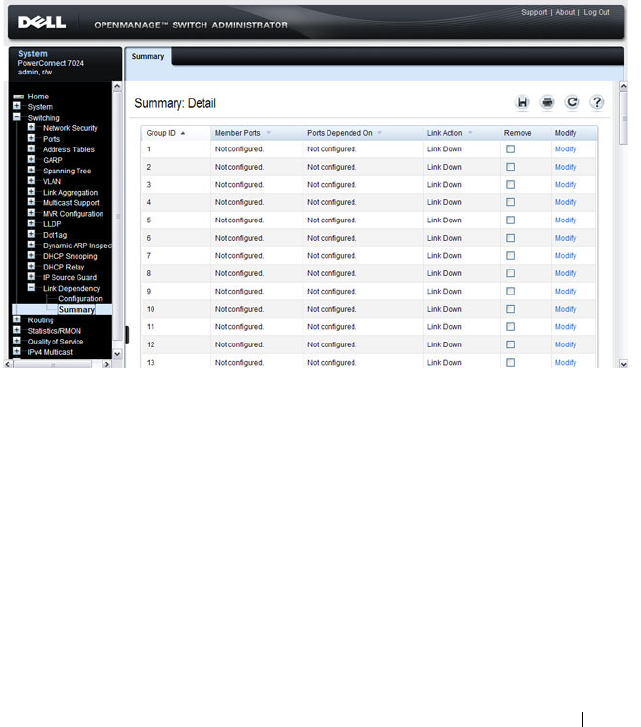Click PowerConnect 7024 system label
Viewport: 641px width, 727px height.
[51, 63]
